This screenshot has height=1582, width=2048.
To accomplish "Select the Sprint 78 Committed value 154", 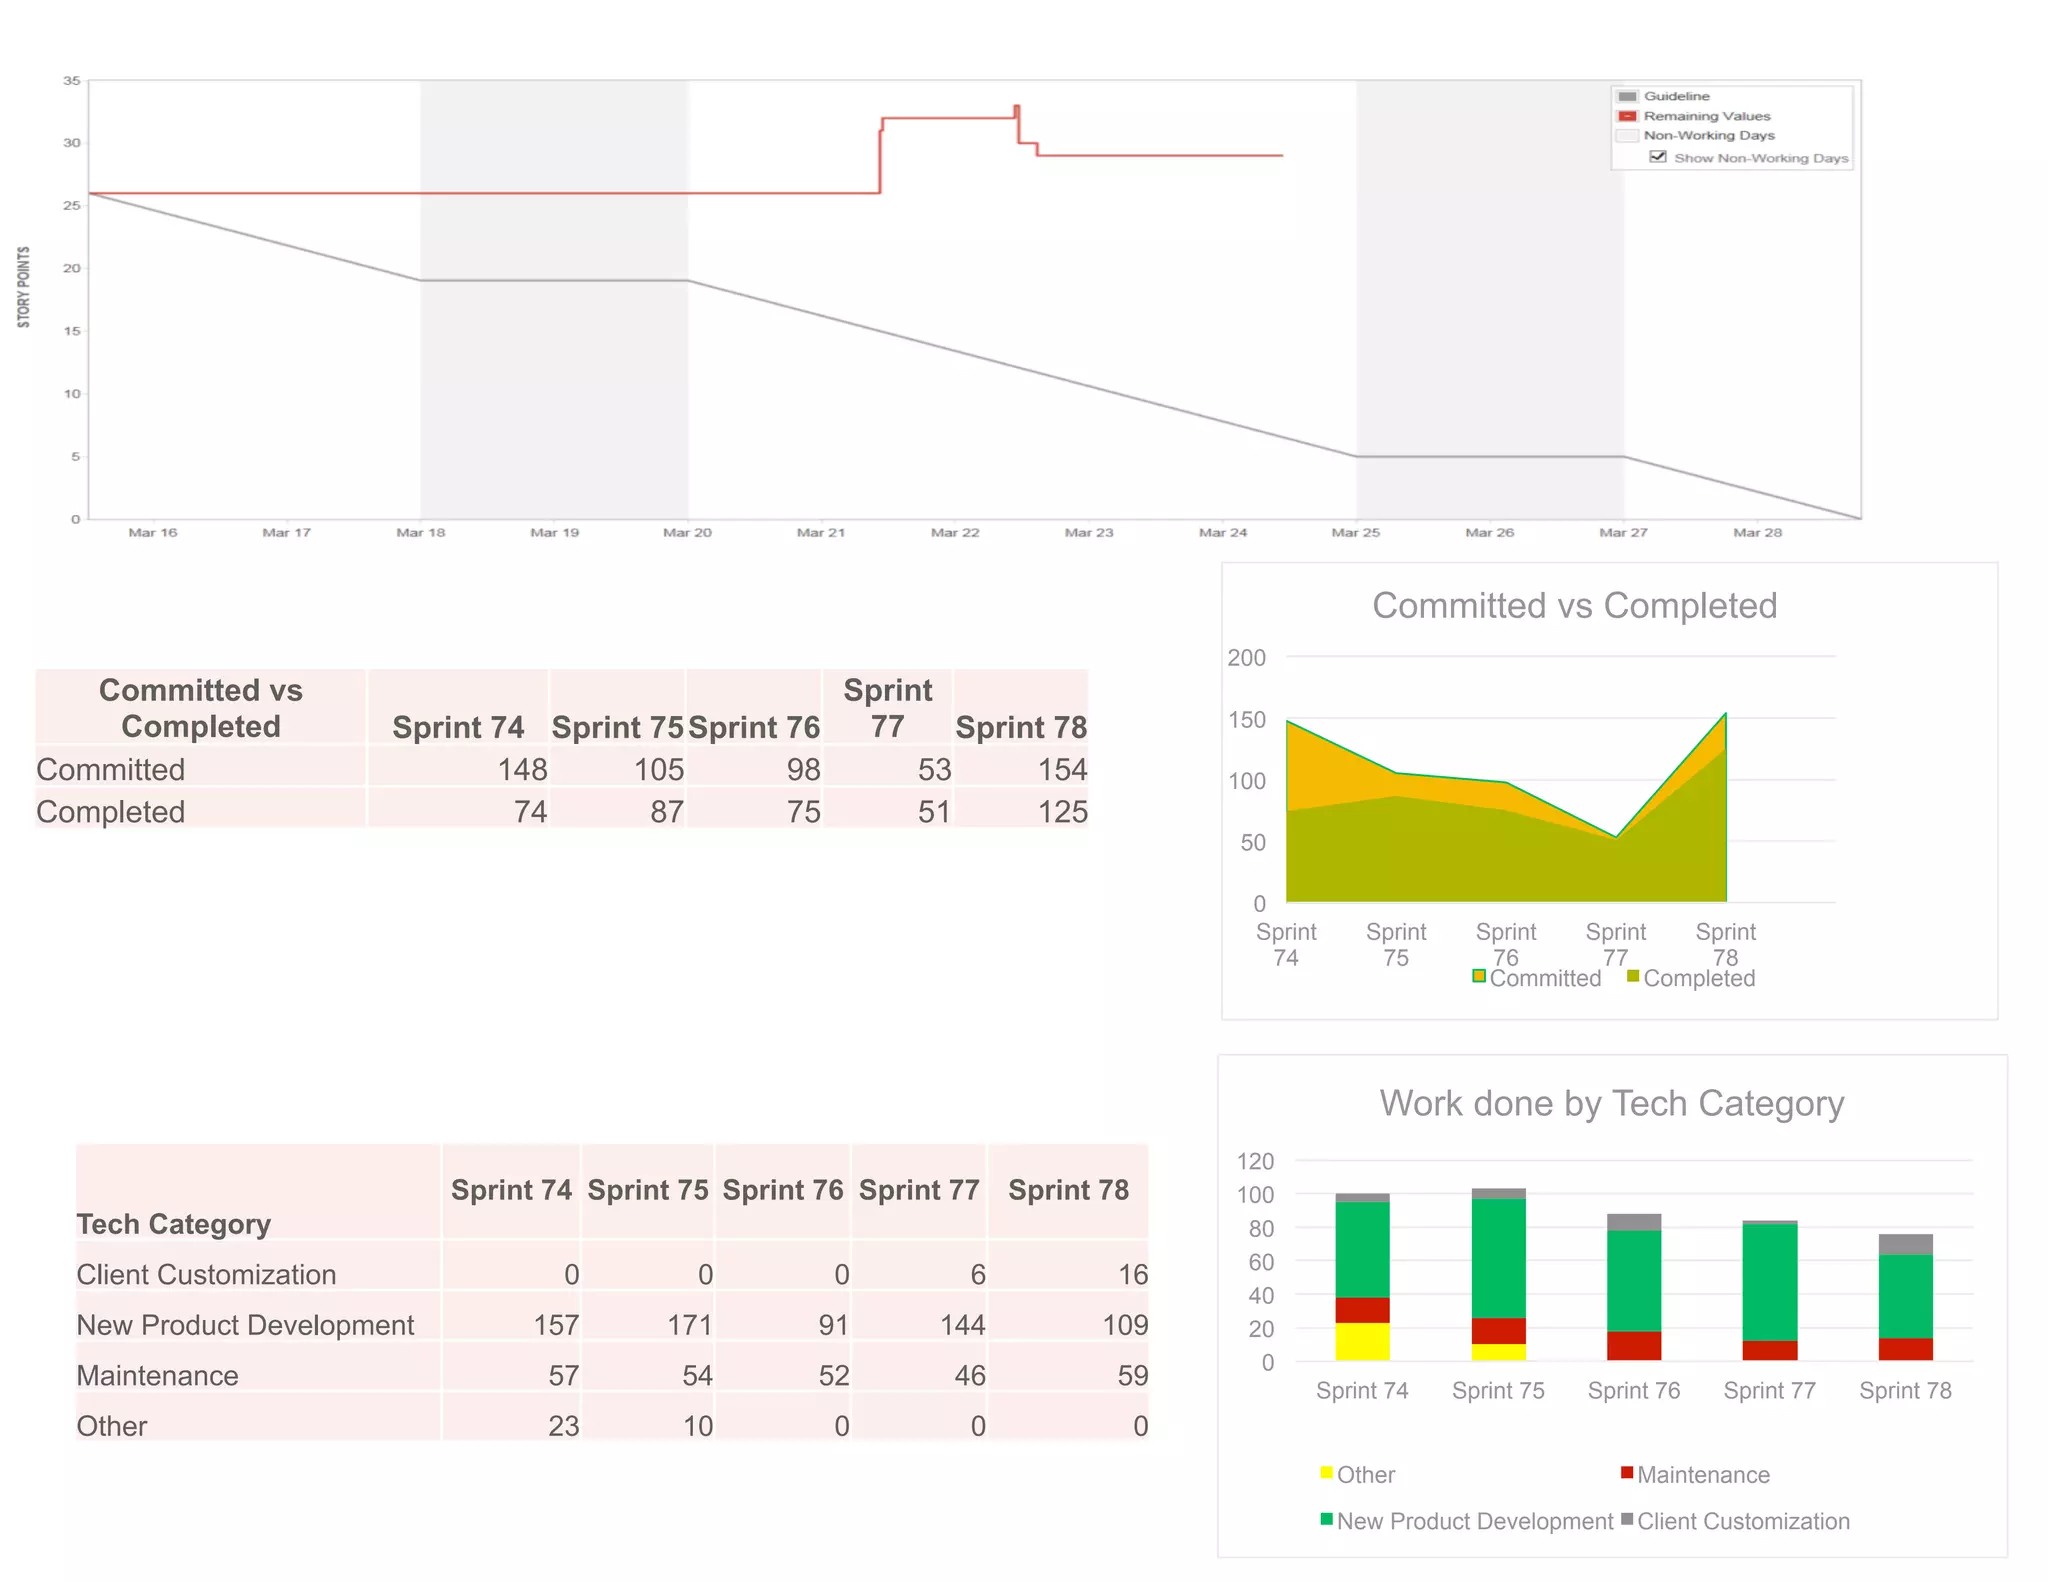I will pyautogui.click(x=1061, y=769).
